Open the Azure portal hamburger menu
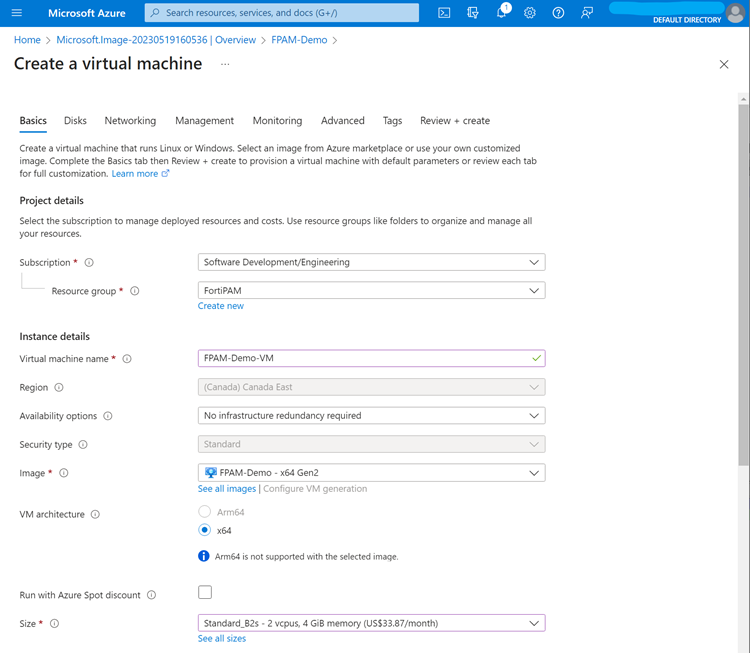The image size is (751, 654). [17, 13]
